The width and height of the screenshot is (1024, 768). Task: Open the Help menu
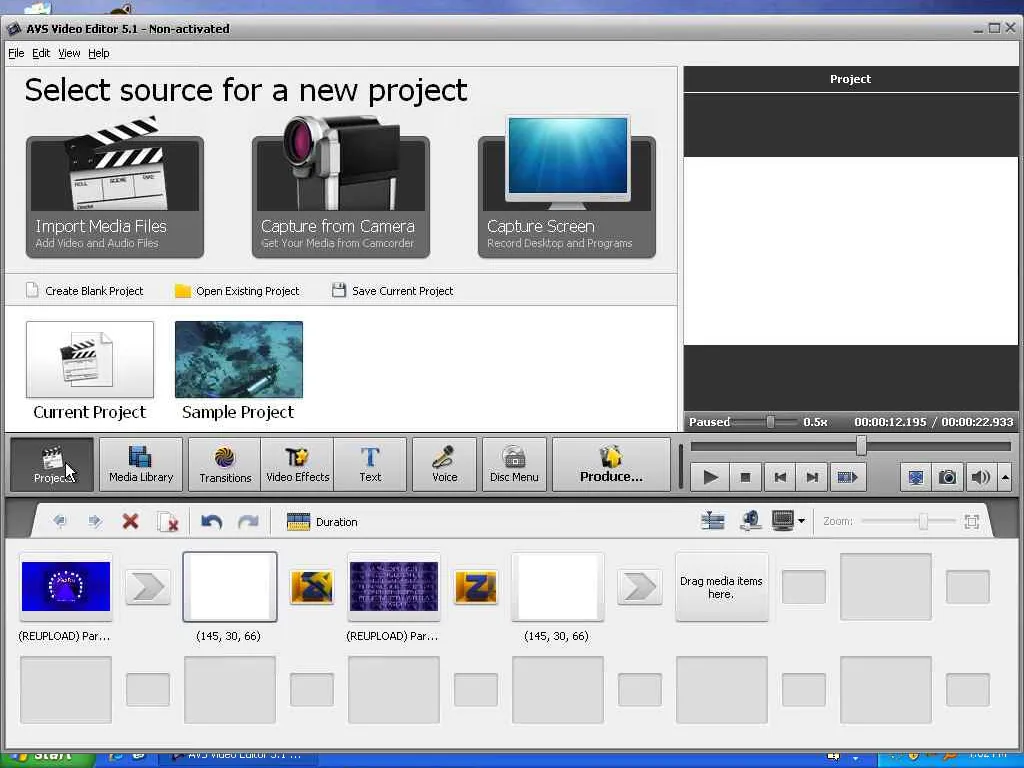(x=99, y=54)
